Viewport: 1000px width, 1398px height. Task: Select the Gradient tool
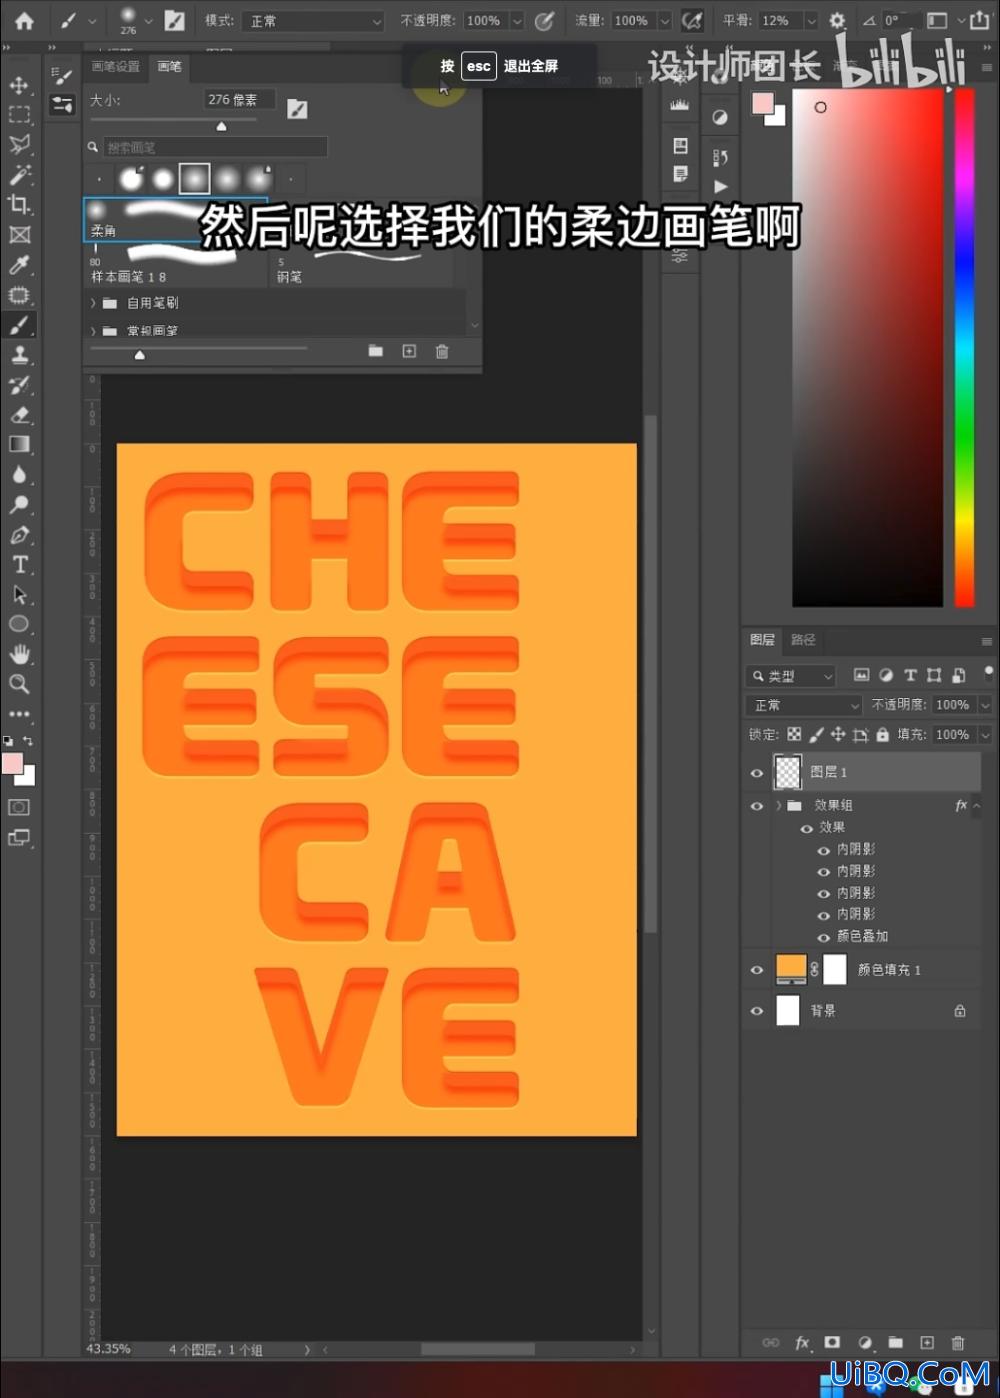19,445
